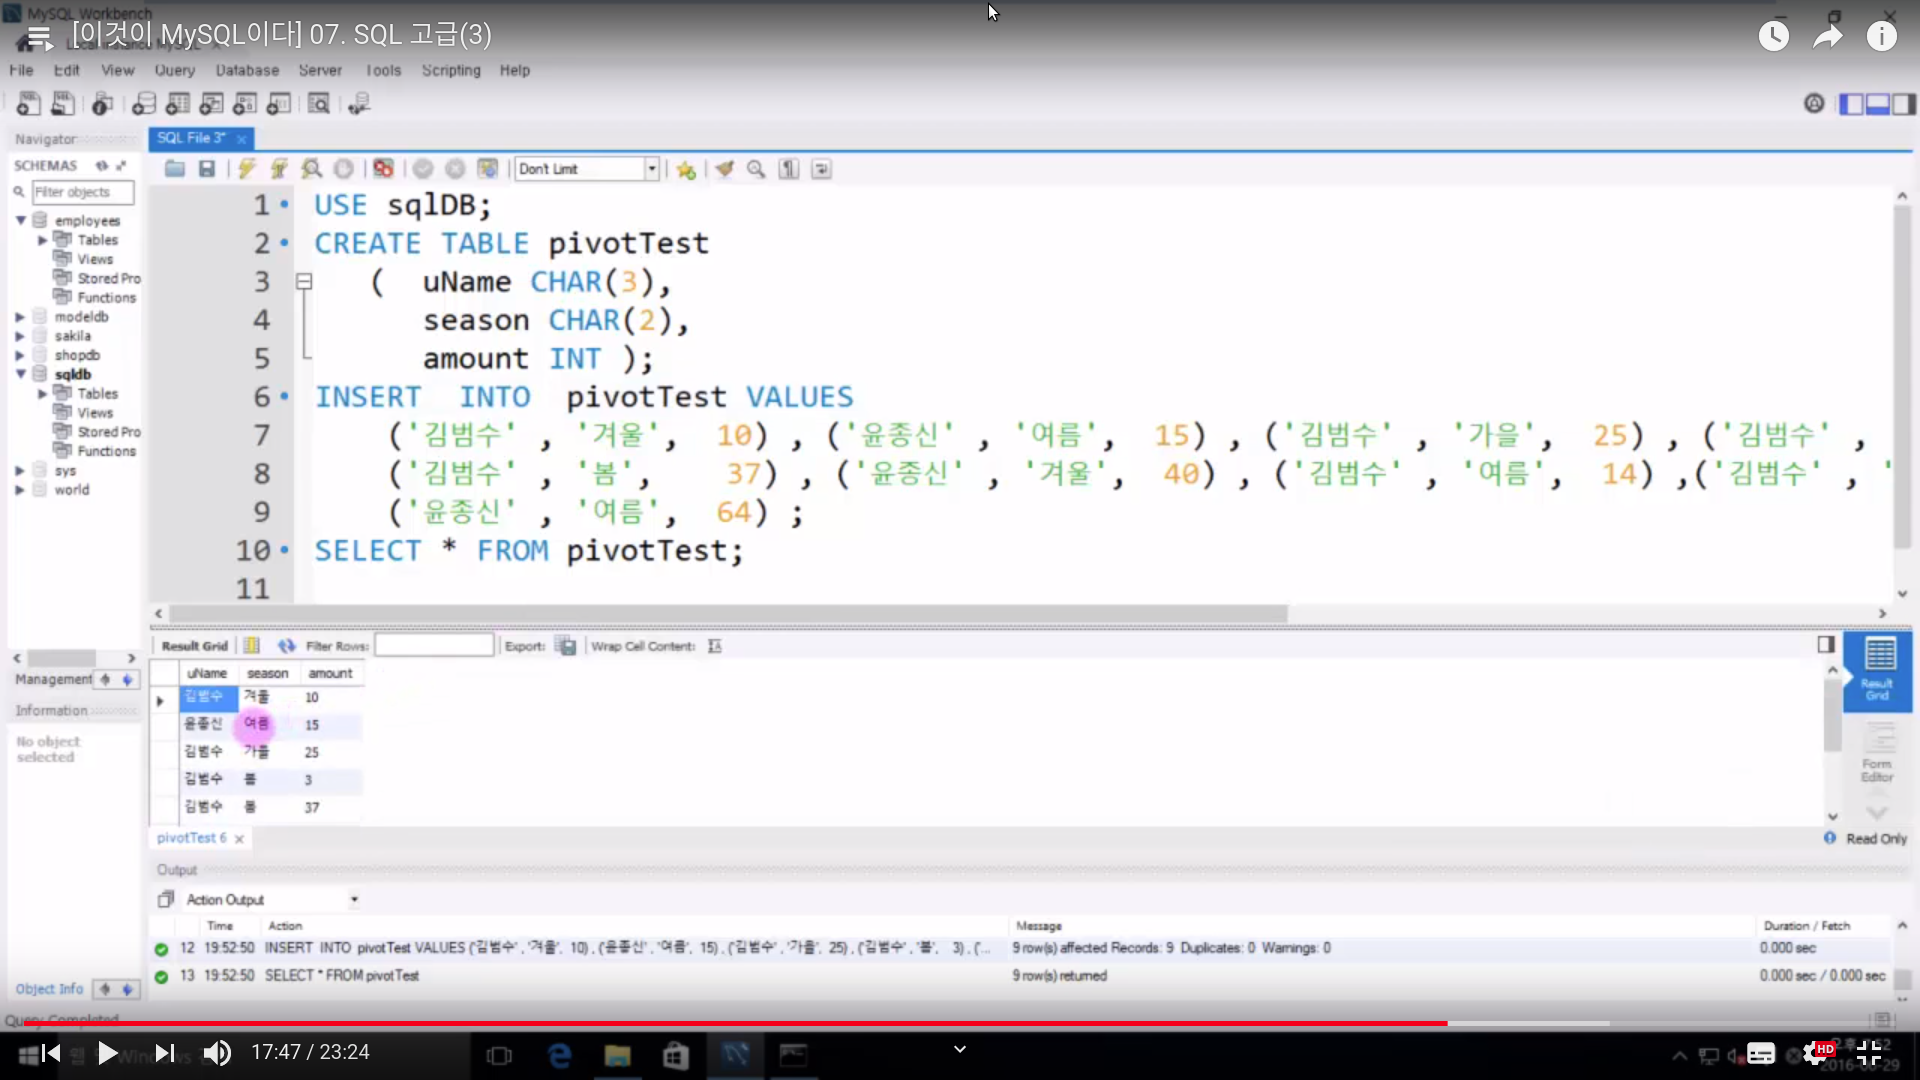This screenshot has width=1920, height=1080.
Task: Toggle result side panel icon
Action: [x=1826, y=645]
